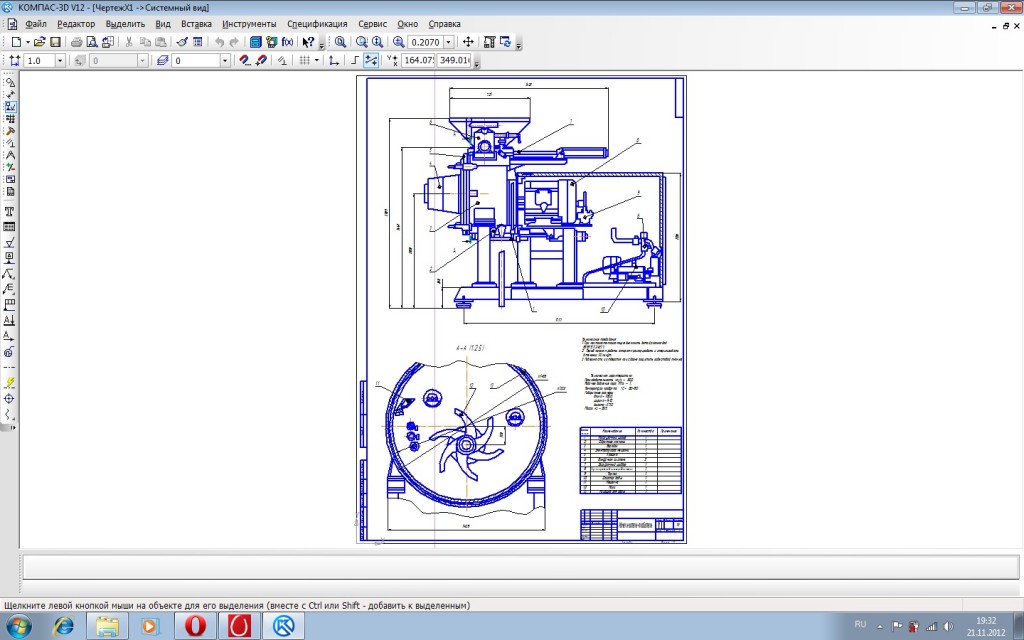Expand the view toolbar overflow chevron
Screen dimensions: 1024x640
[x=519, y=45]
